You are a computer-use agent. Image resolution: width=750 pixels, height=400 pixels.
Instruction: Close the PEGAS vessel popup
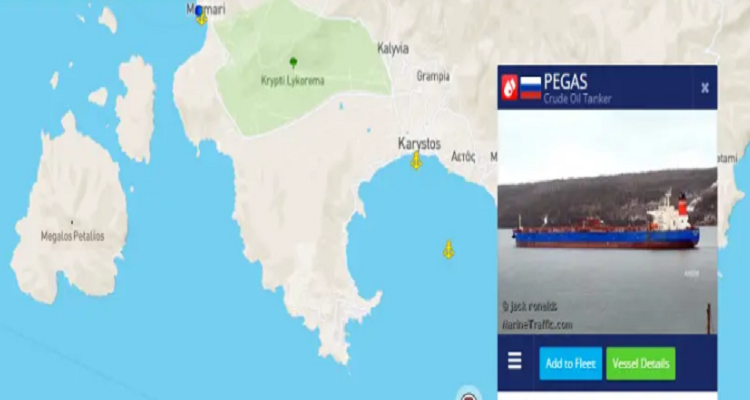[705, 88]
